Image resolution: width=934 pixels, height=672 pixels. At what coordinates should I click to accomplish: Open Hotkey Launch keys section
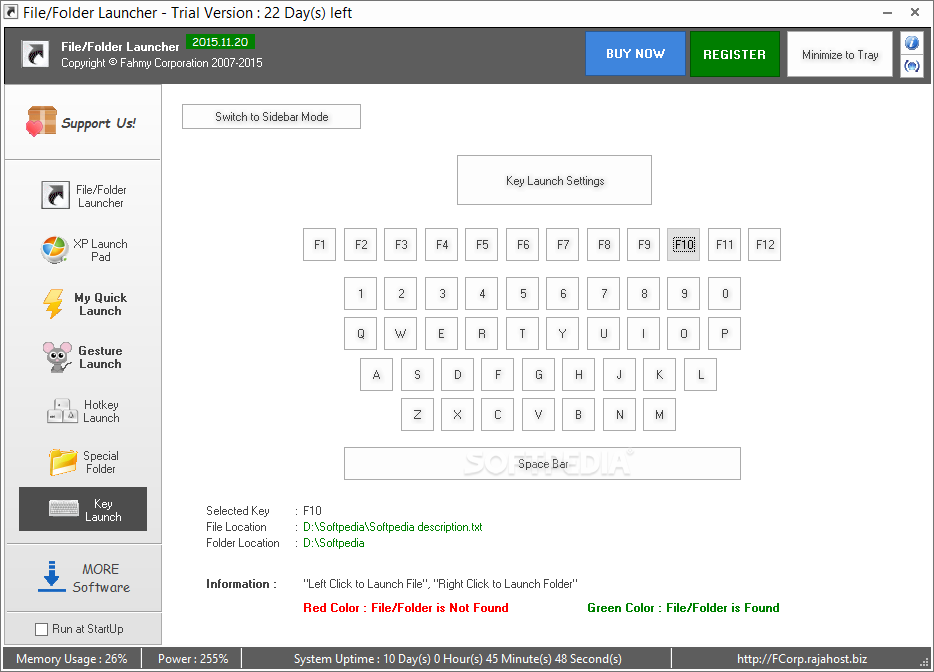(83, 411)
